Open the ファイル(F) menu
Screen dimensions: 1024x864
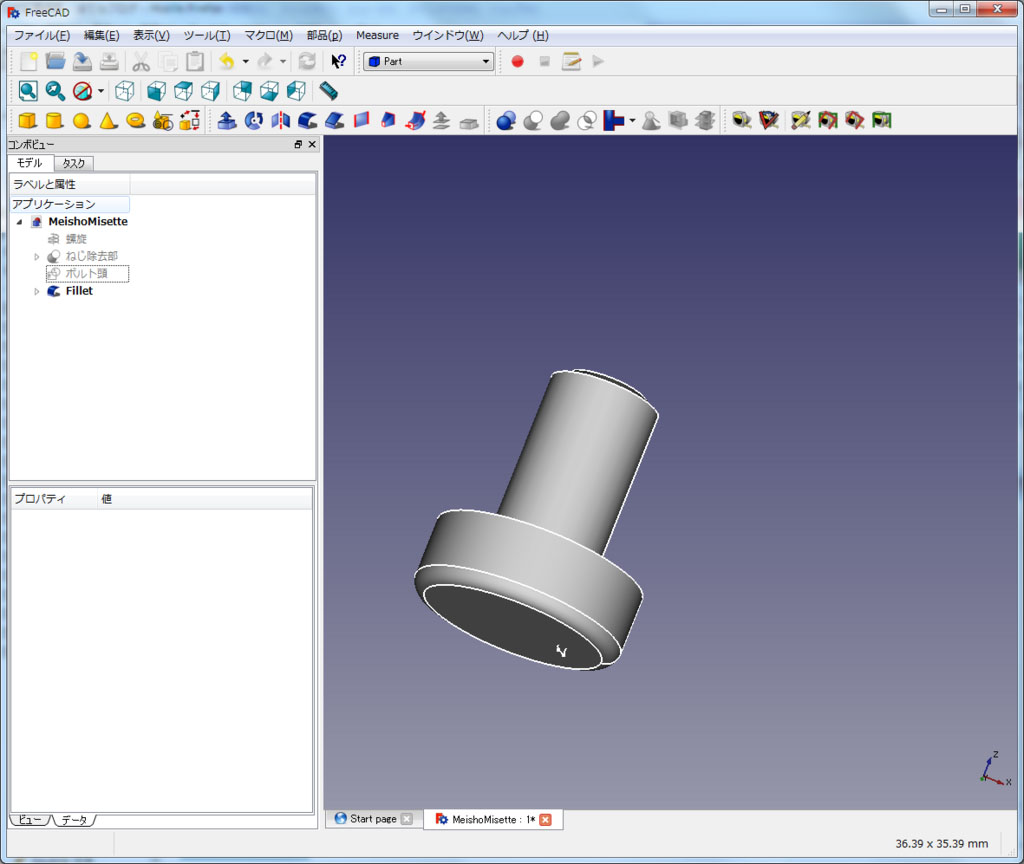[x=42, y=35]
